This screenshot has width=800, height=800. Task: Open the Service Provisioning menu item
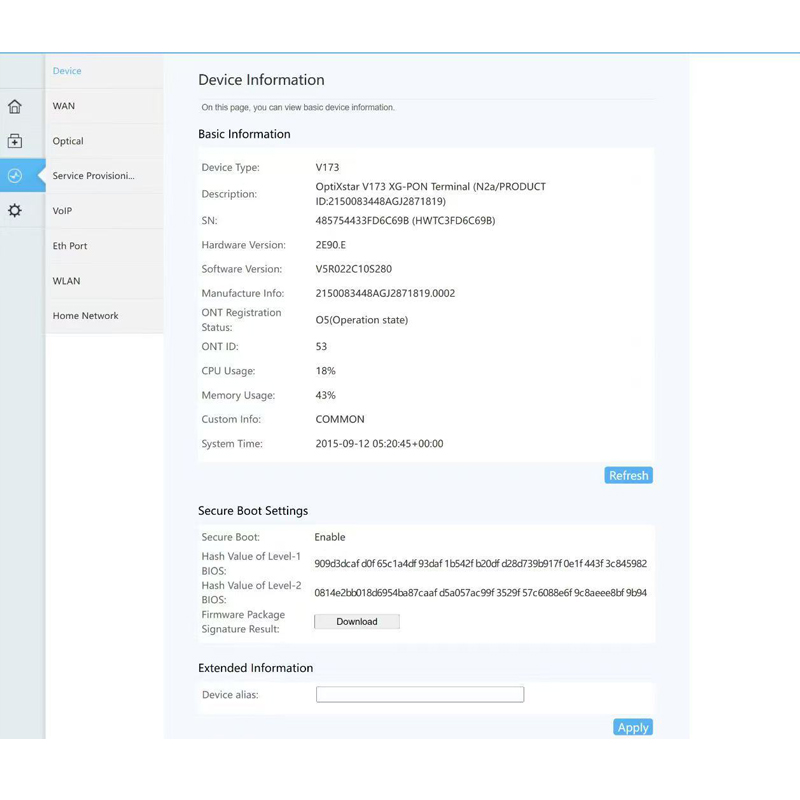93,176
